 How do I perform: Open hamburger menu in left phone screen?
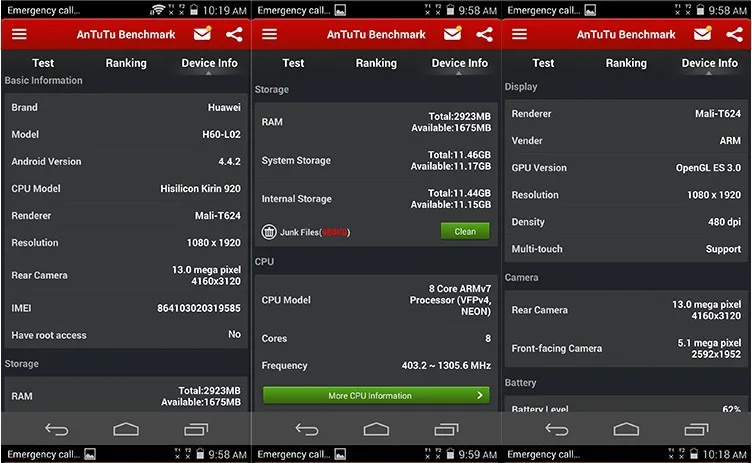pos(19,34)
